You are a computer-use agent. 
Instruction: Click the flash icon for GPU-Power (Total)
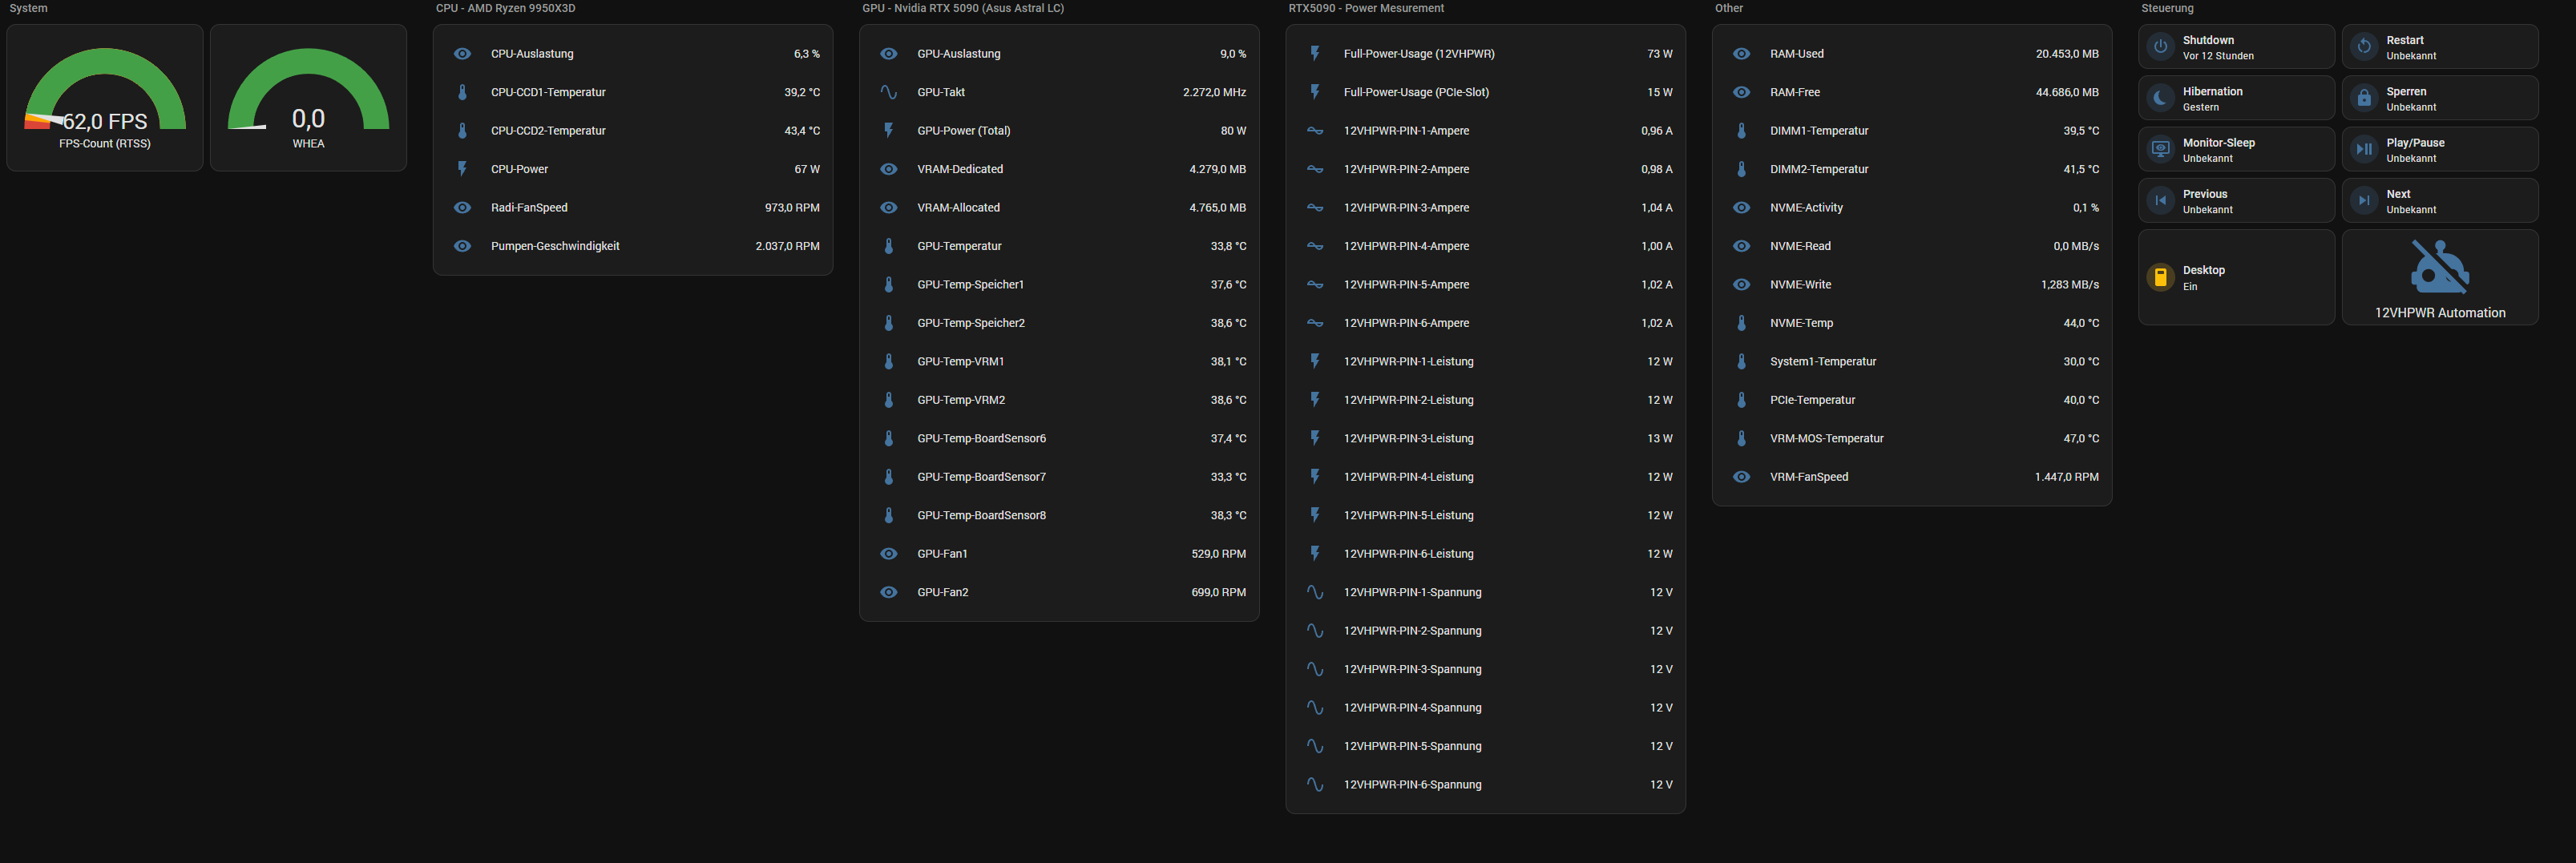coord(888,131)
